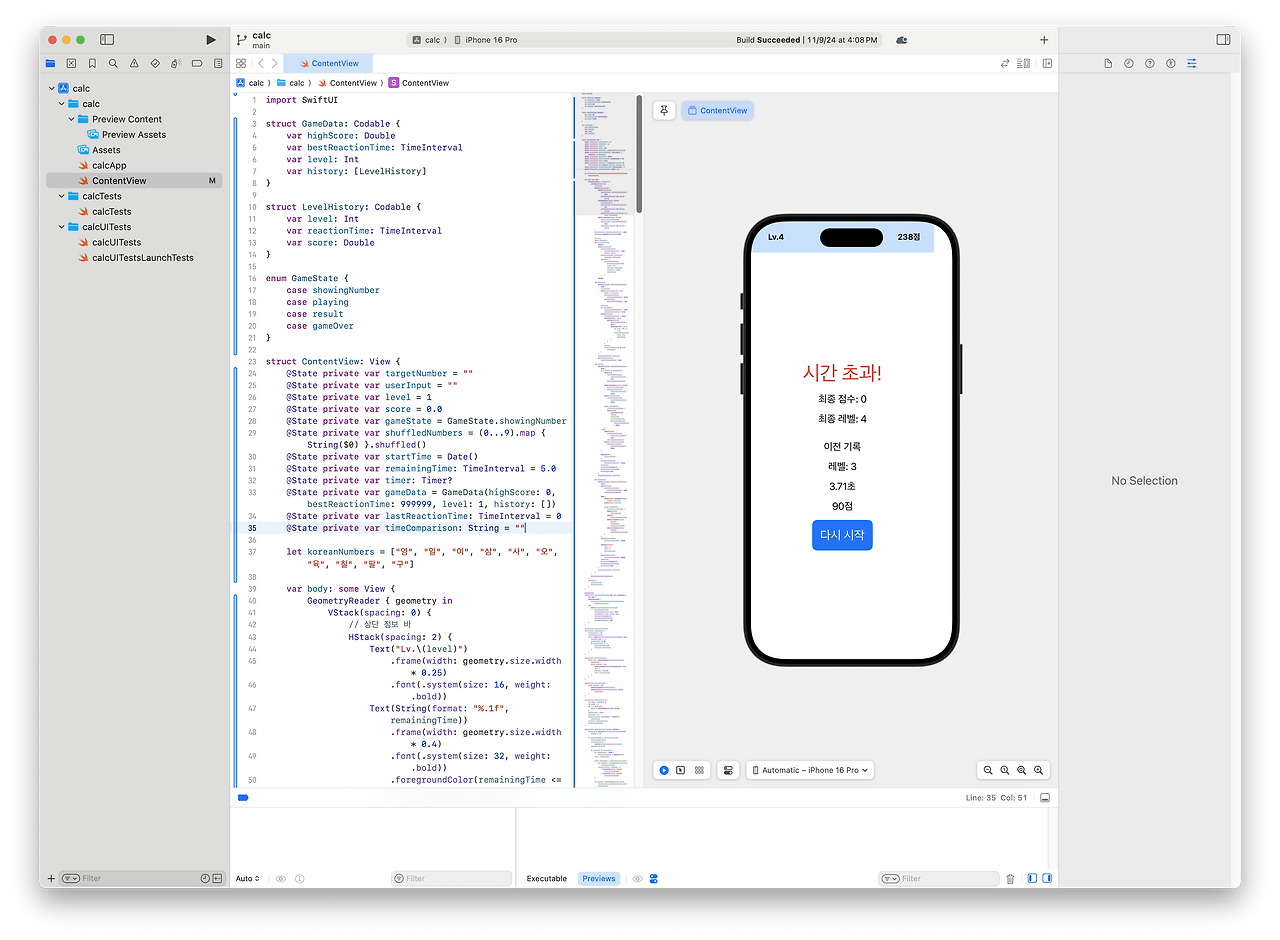Click the 다시 시작 button in preview
1280x940 pixels.
pos(842,535)
